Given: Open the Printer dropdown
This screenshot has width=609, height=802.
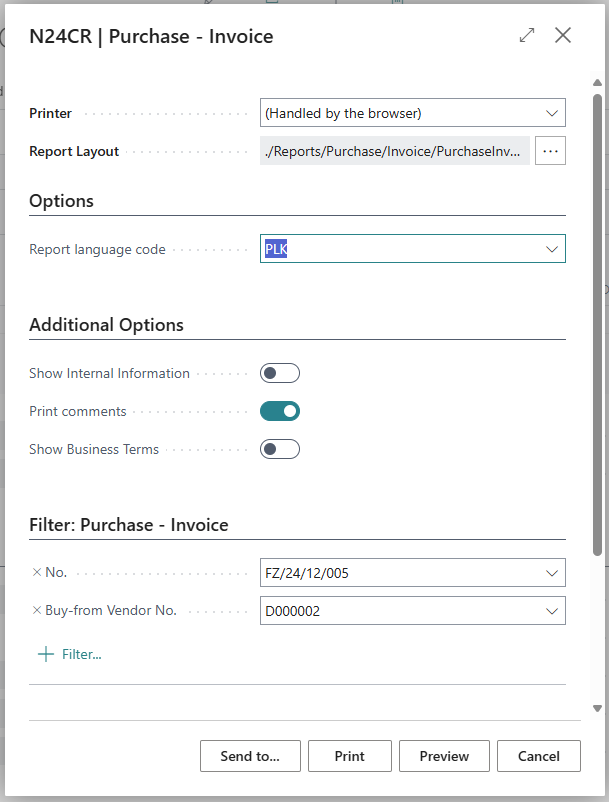Looking at the screenshot, I should 551,113.
